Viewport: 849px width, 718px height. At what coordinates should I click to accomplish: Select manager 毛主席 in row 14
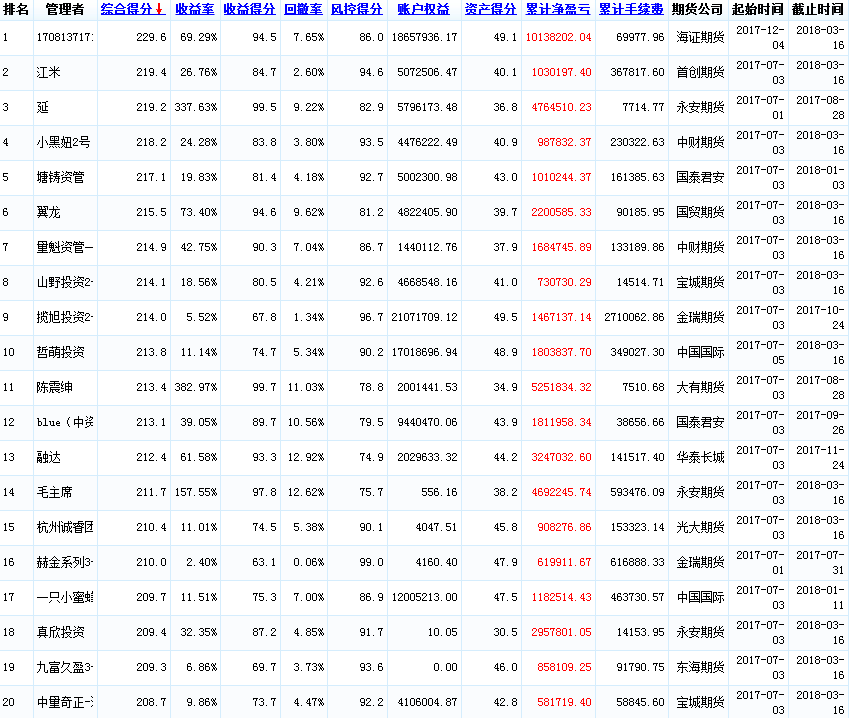(54, 493)
